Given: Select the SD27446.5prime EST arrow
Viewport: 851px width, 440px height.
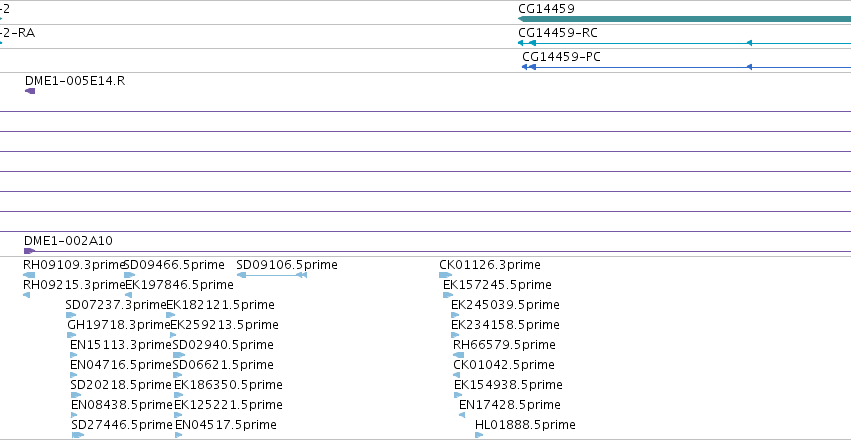Looking at the screenshot, I should pyautogui.click(x=78, y=435).
